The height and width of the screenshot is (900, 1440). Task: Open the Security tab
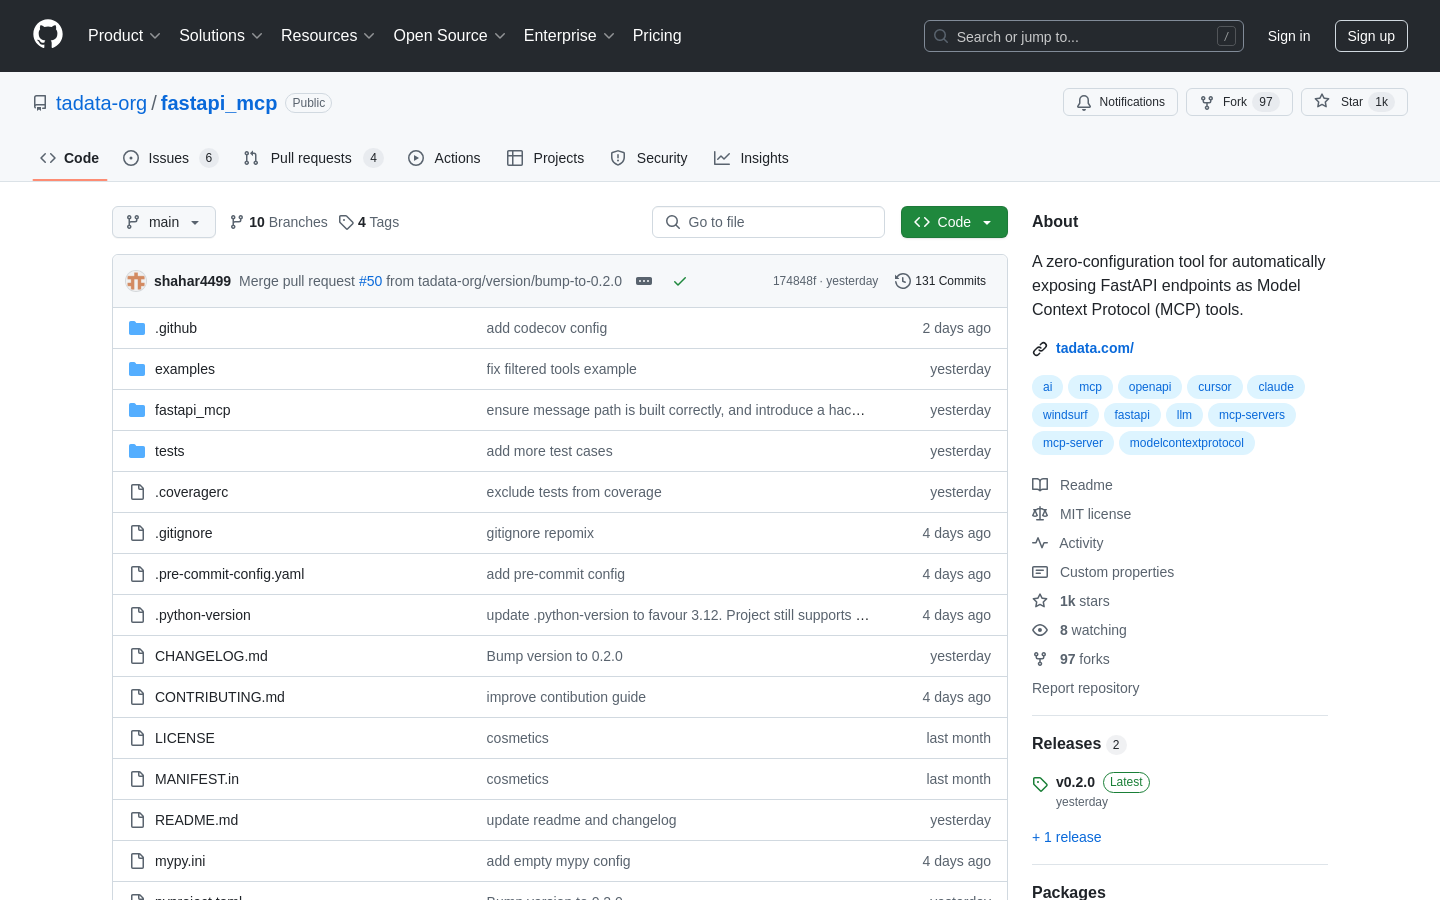(x=649, y=158)
